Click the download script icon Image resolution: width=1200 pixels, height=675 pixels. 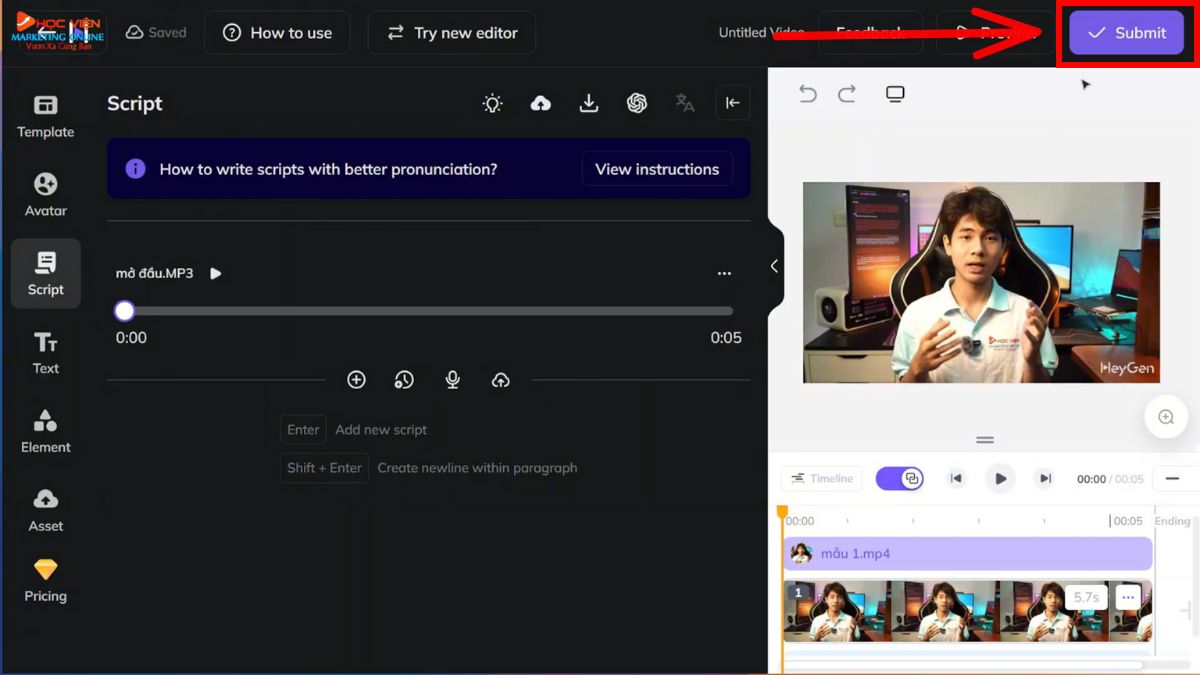coord(589,103)
